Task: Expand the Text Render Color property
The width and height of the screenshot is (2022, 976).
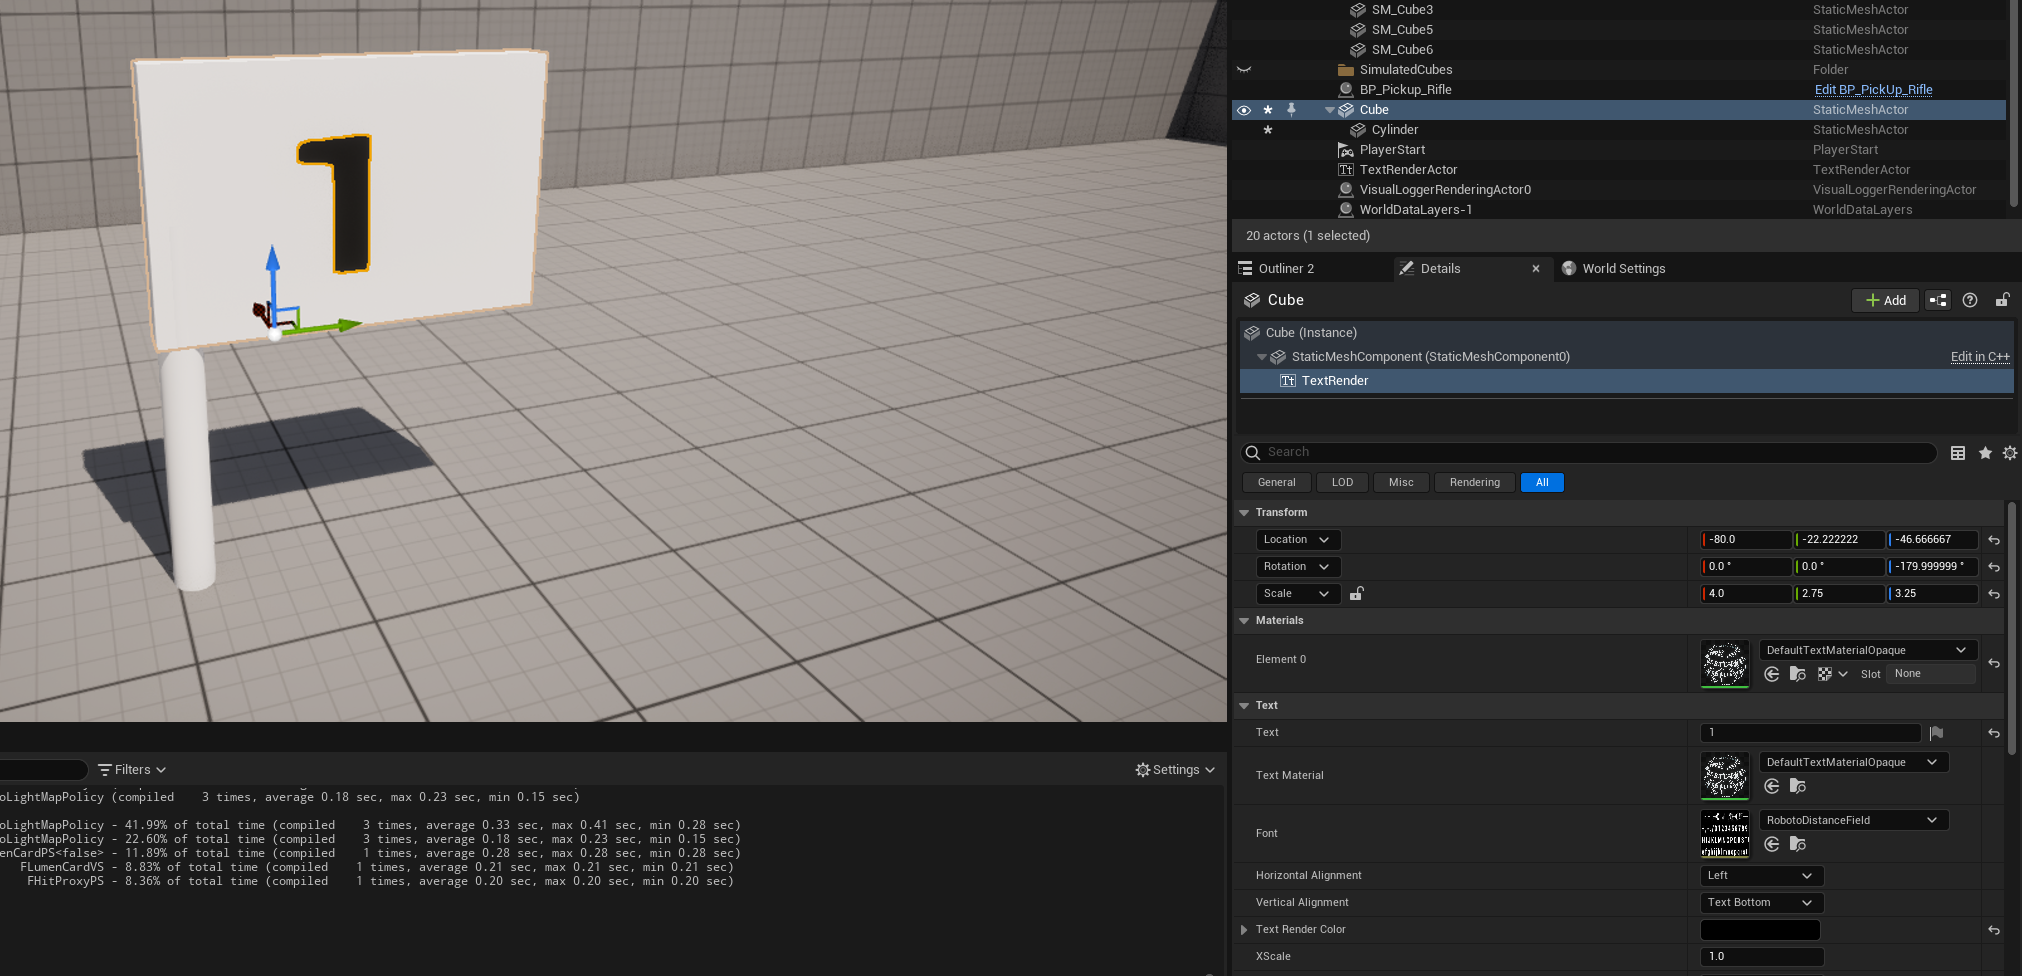Action: tap(1244, 930)
